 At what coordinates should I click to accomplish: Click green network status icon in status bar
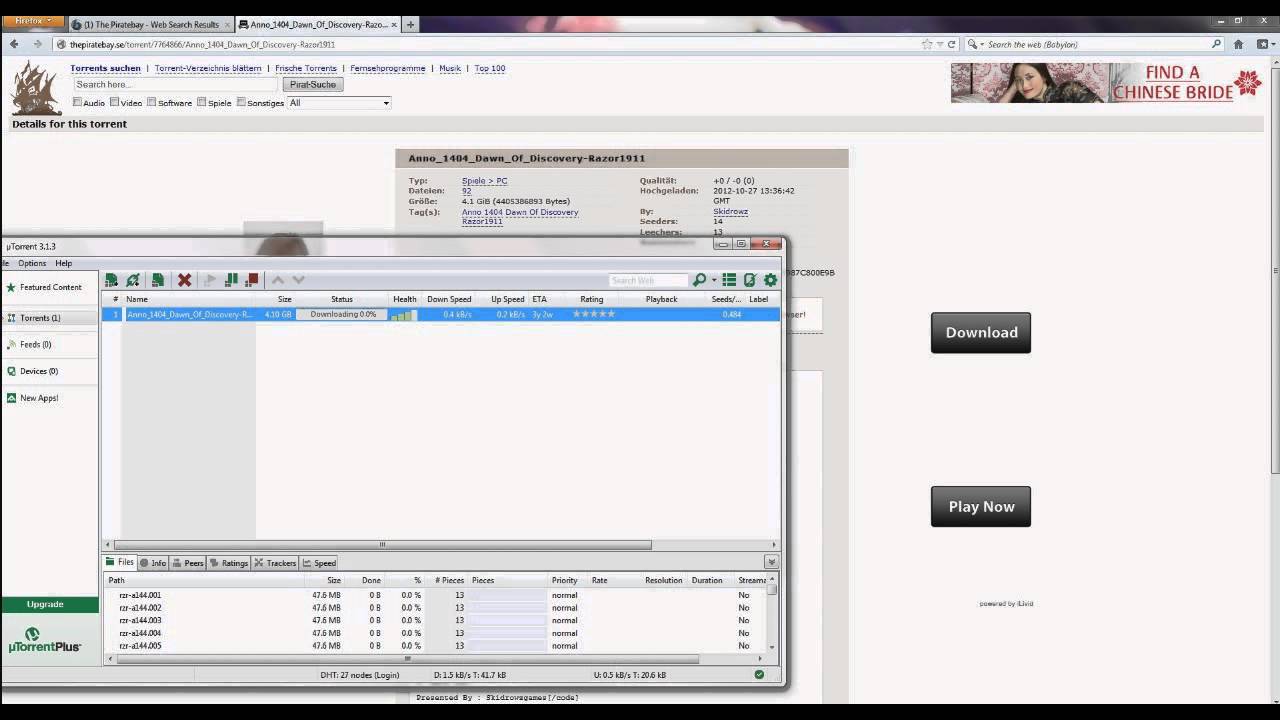pos(759,675)
